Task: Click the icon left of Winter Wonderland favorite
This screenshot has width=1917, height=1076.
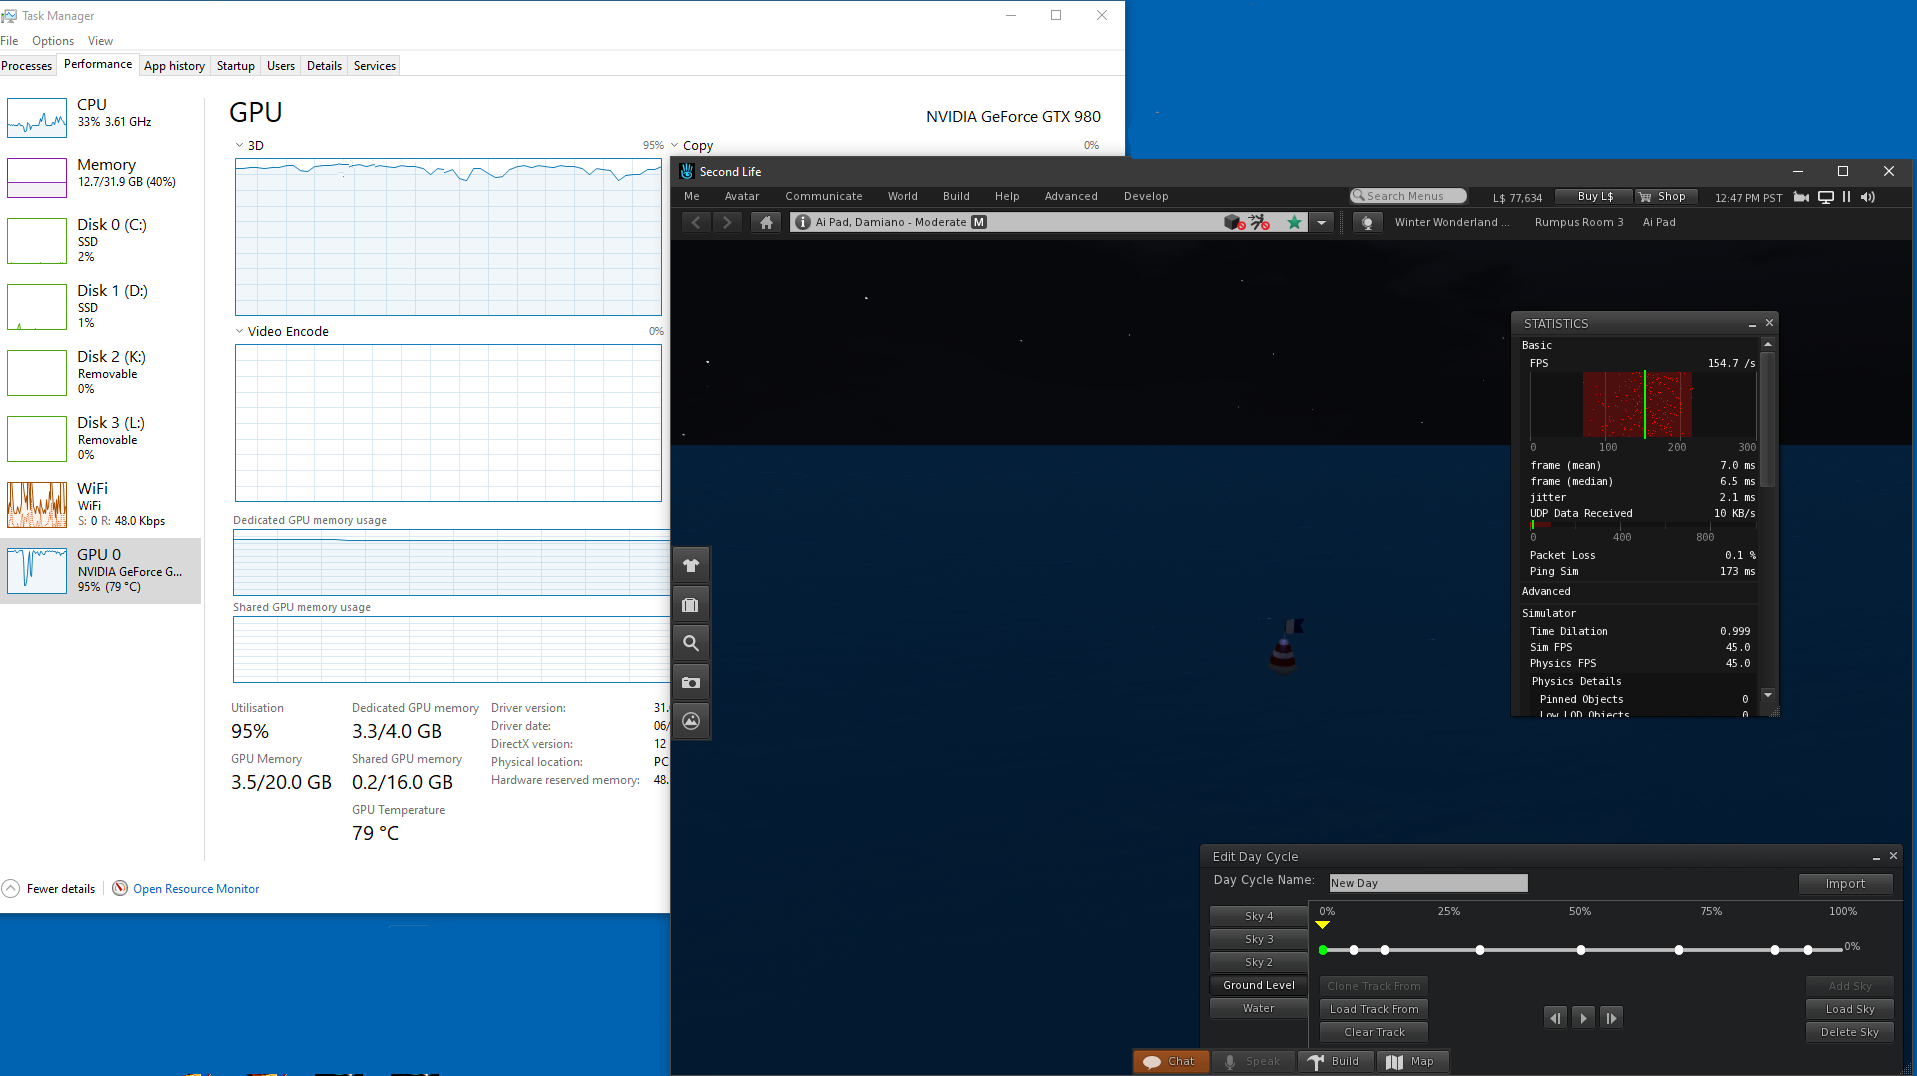Action: pos(1367,222)
